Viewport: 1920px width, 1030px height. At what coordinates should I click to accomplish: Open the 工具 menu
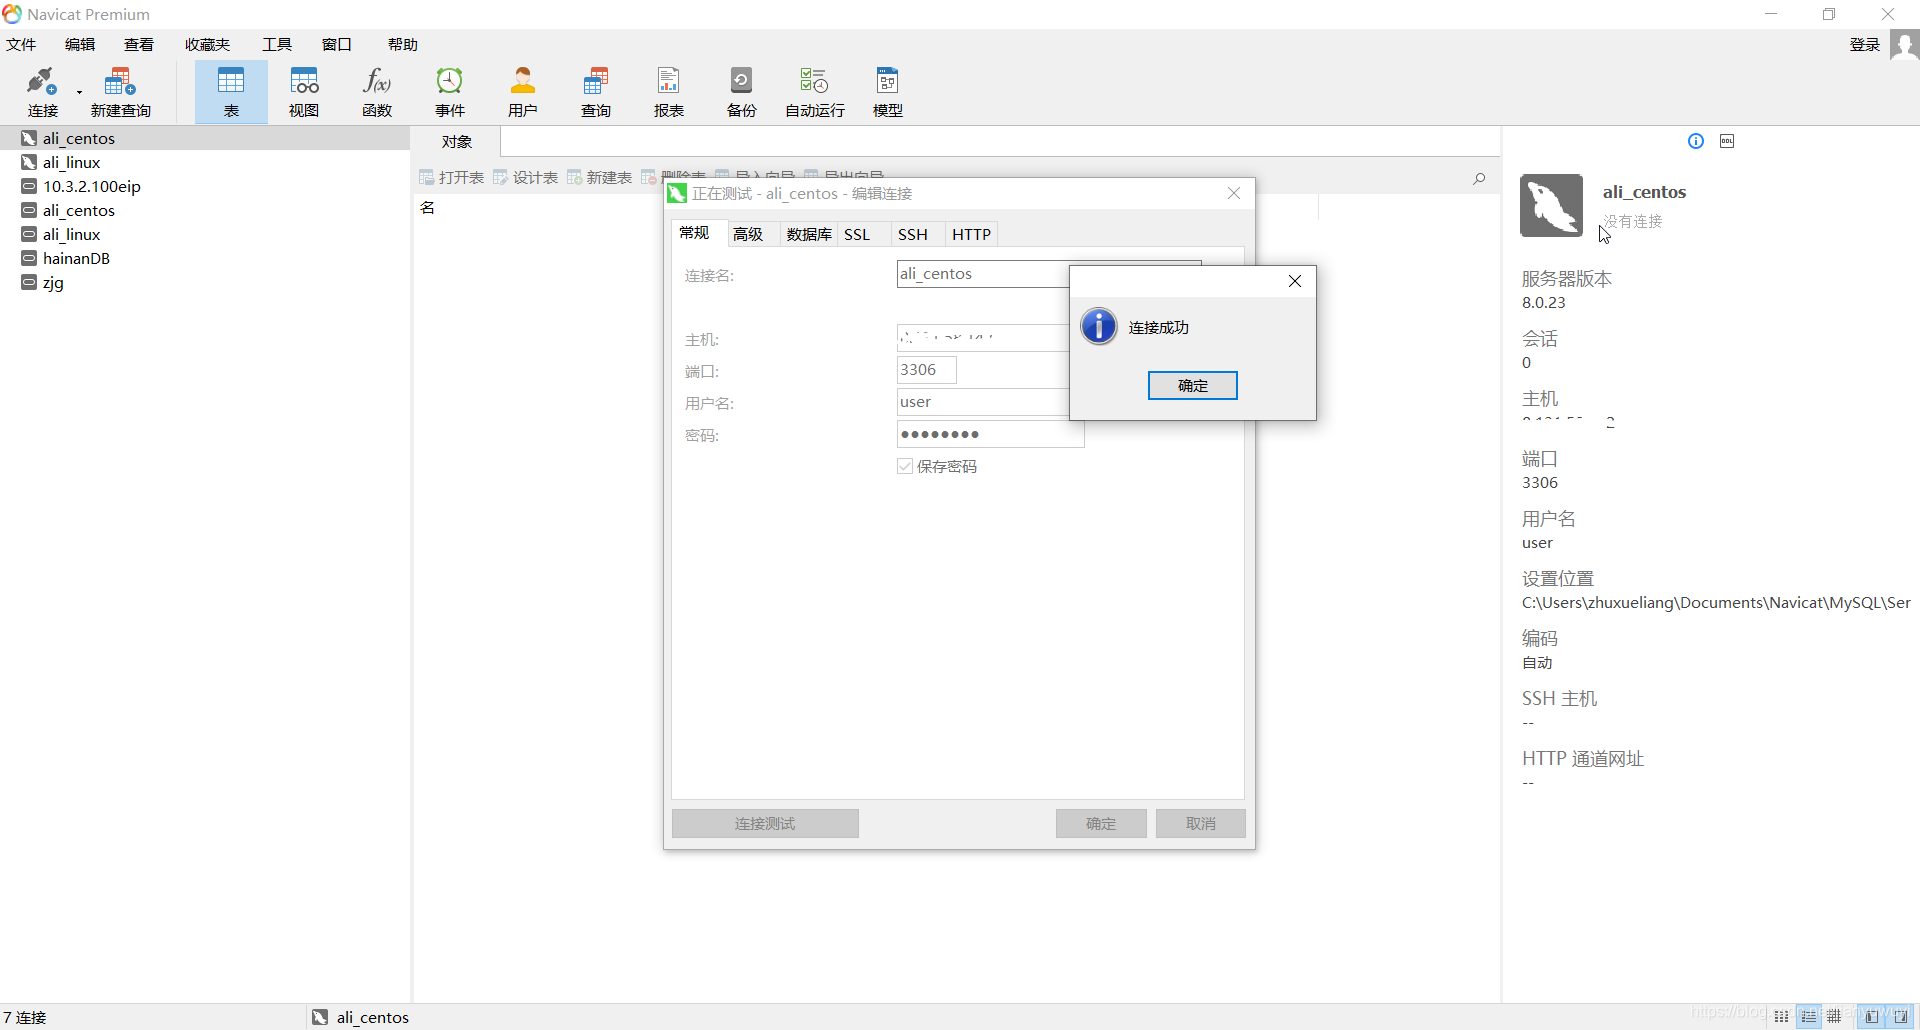[x=277, y=45]
